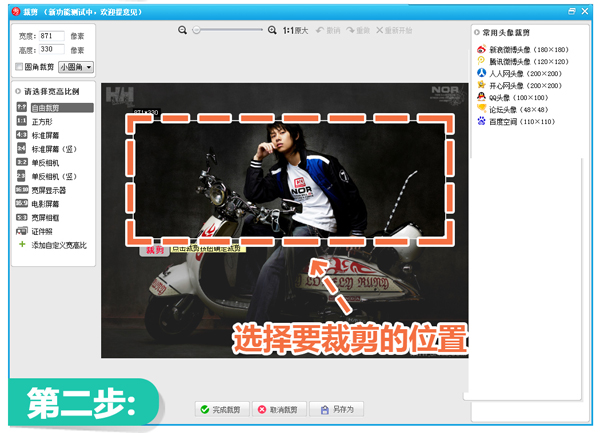Select the QQ头像 (100×100) preset
Screen dimensions: 600x433
click(516, 97)
